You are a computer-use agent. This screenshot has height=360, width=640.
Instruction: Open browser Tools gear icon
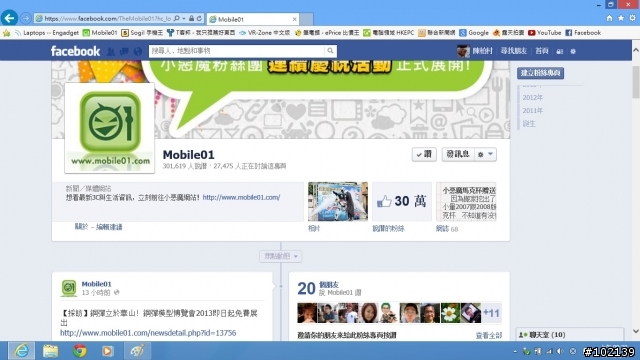(632, 18)
